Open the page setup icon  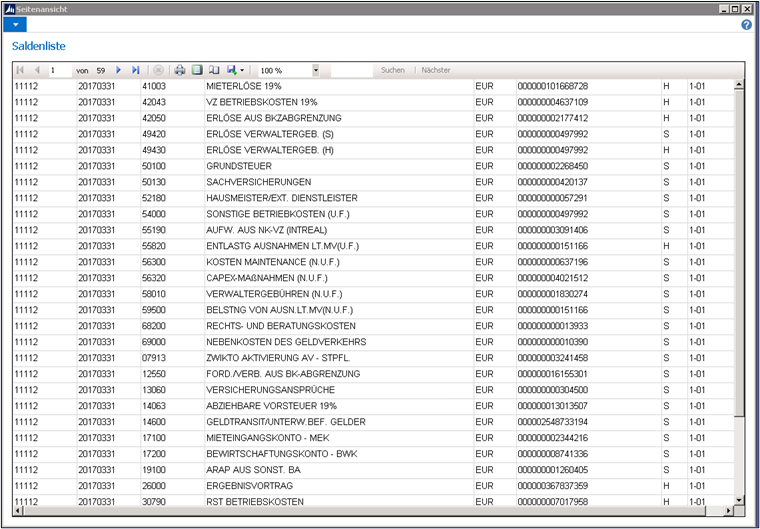point(213,71)
